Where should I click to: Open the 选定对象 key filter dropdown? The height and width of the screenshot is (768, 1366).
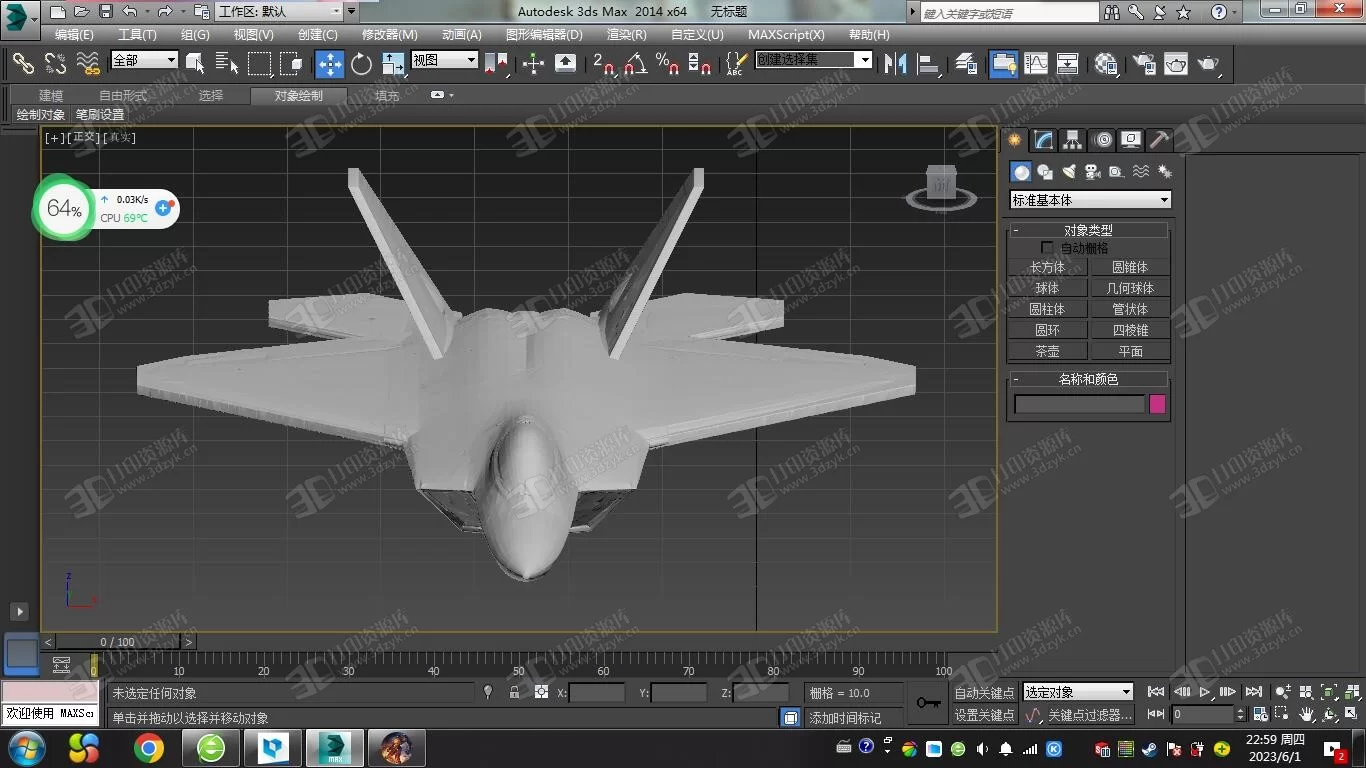(1077, 692)
